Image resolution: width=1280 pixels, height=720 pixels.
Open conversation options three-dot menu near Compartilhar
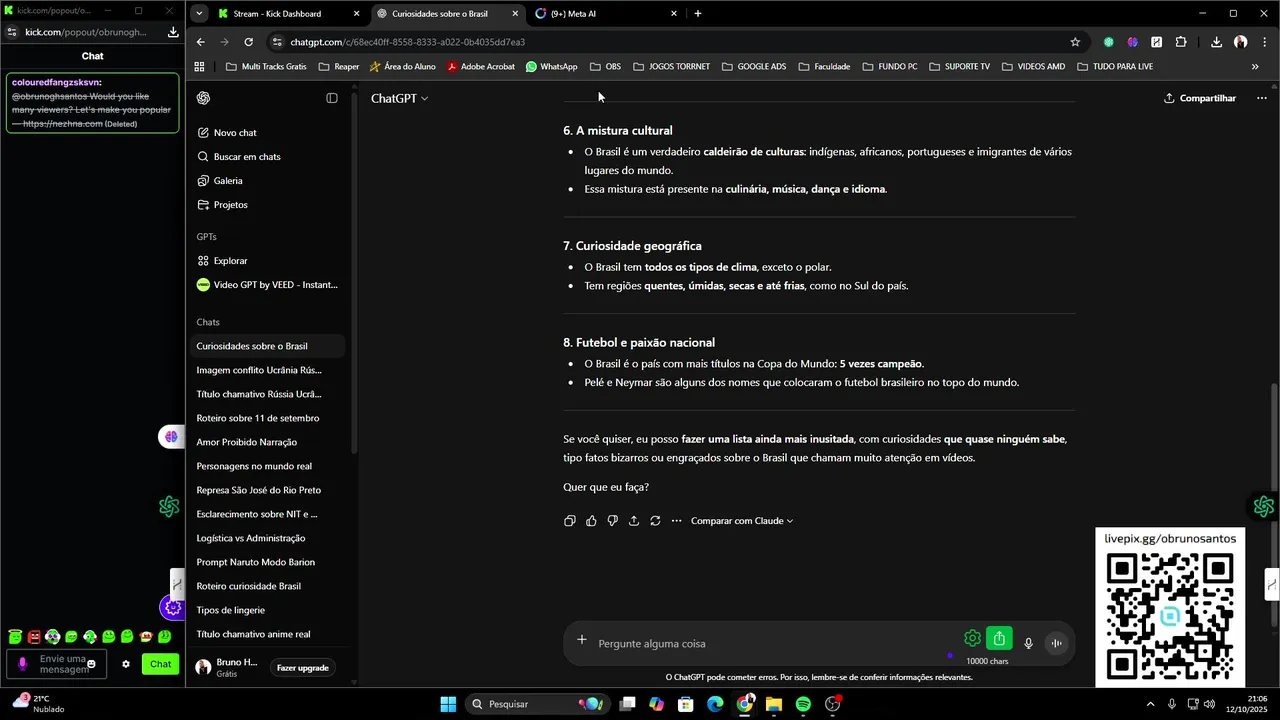pos(1261,98)
